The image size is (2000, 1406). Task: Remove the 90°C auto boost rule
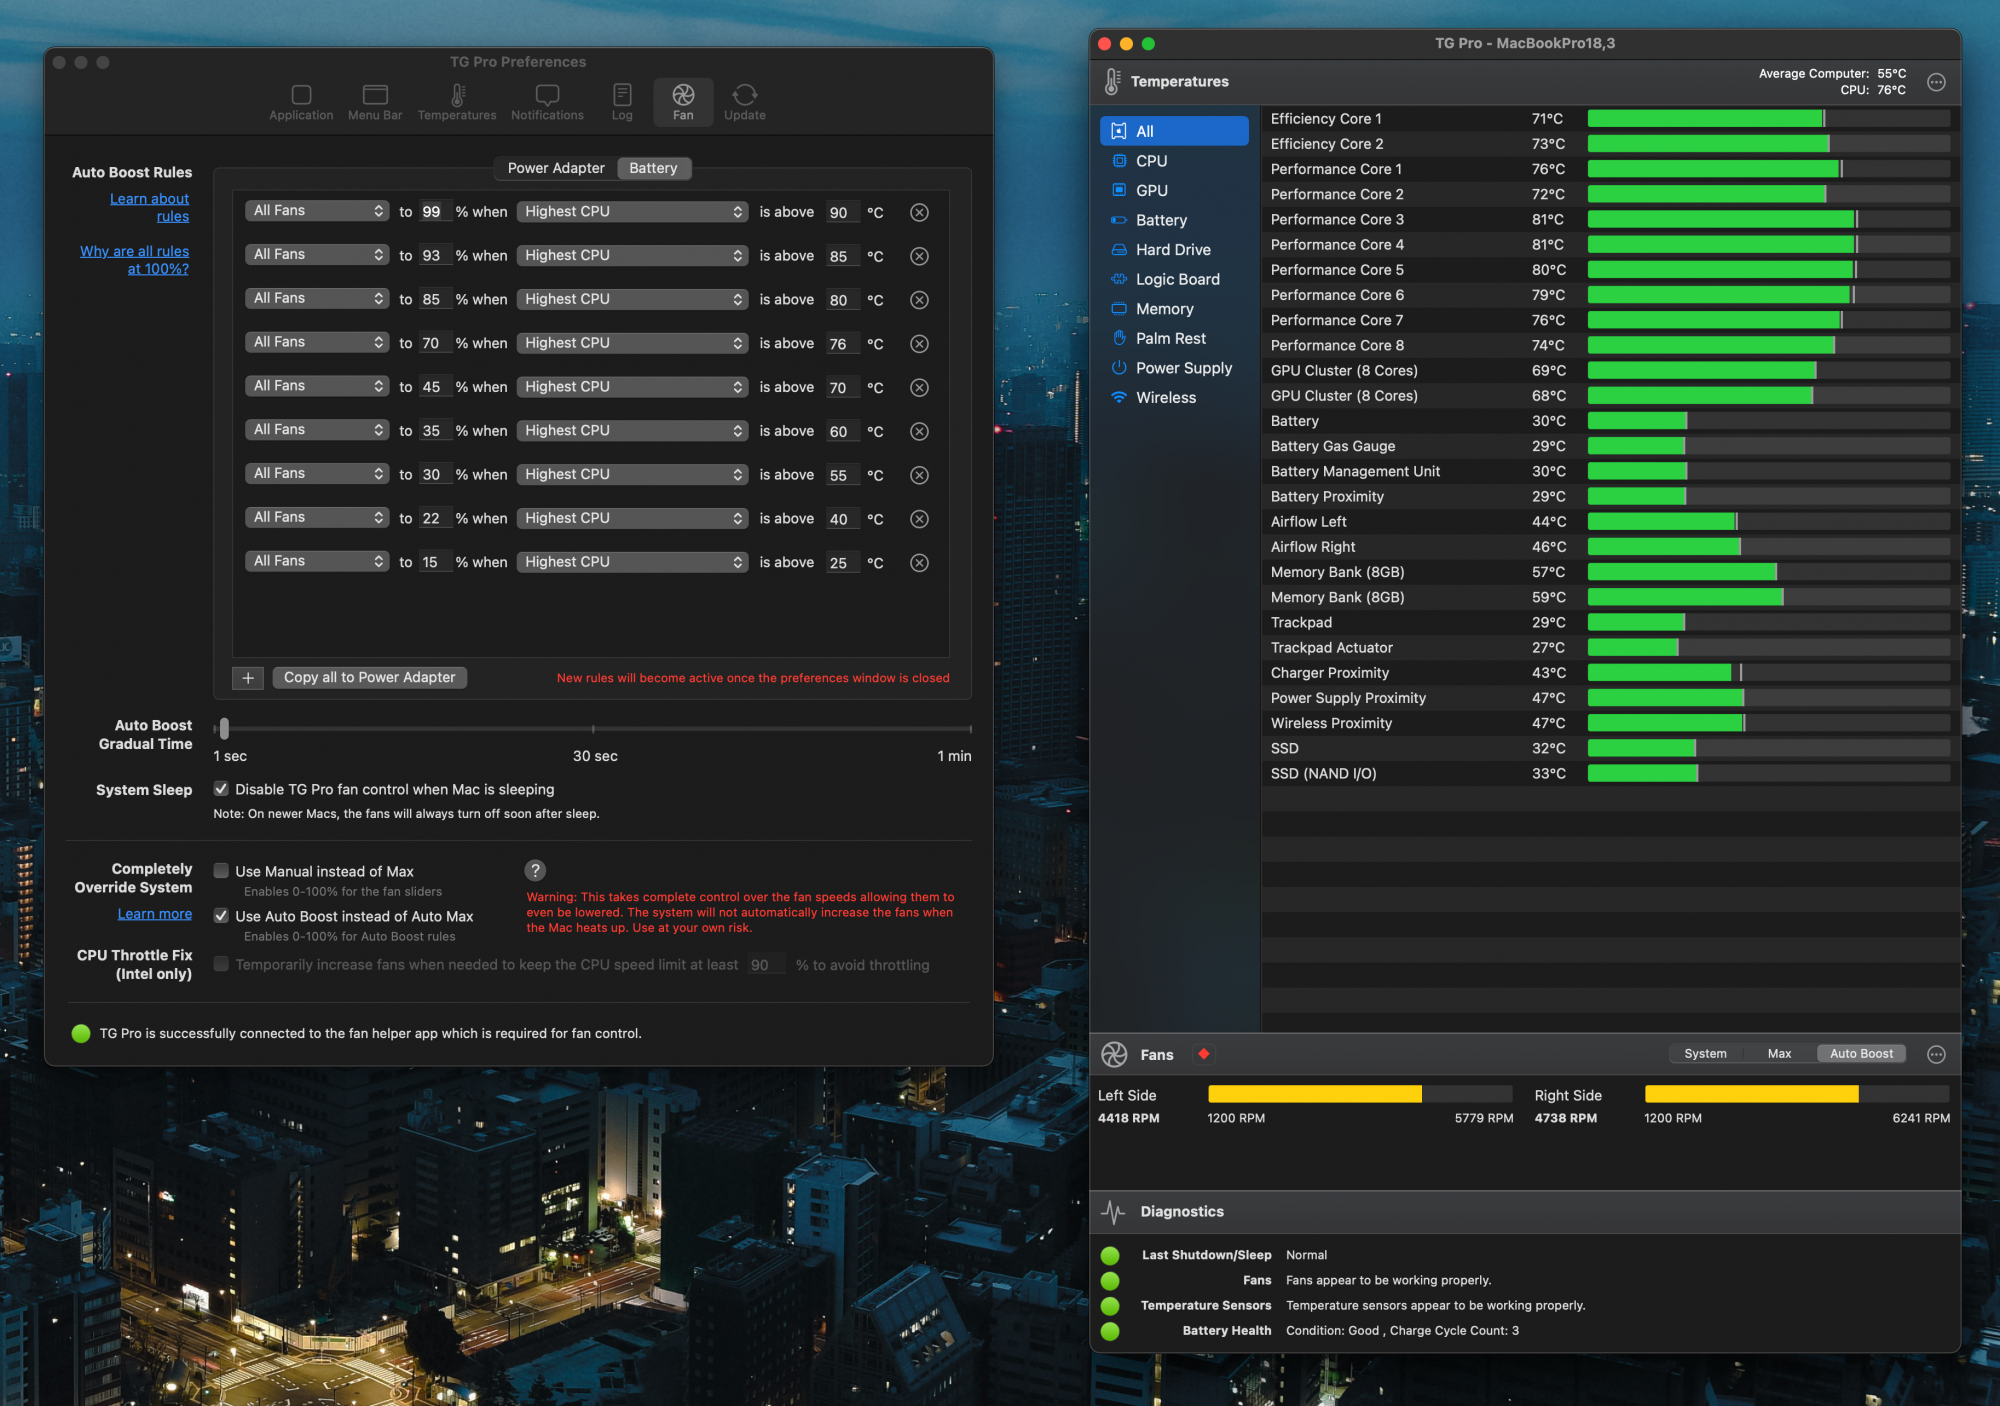[x=919, y=212]
